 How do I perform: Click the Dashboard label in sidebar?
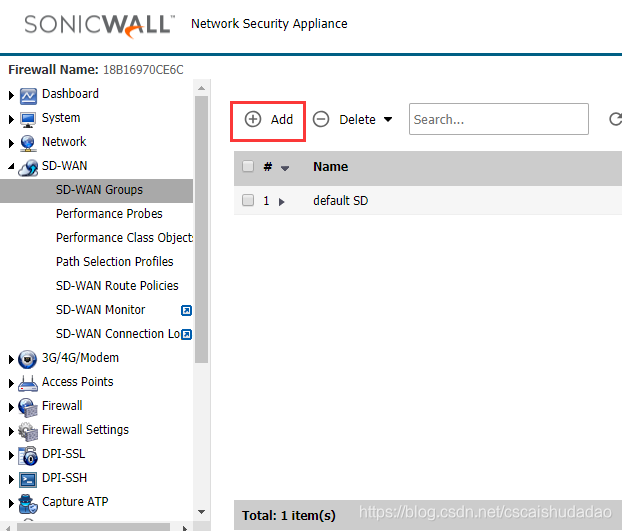[x=70, y=94]
